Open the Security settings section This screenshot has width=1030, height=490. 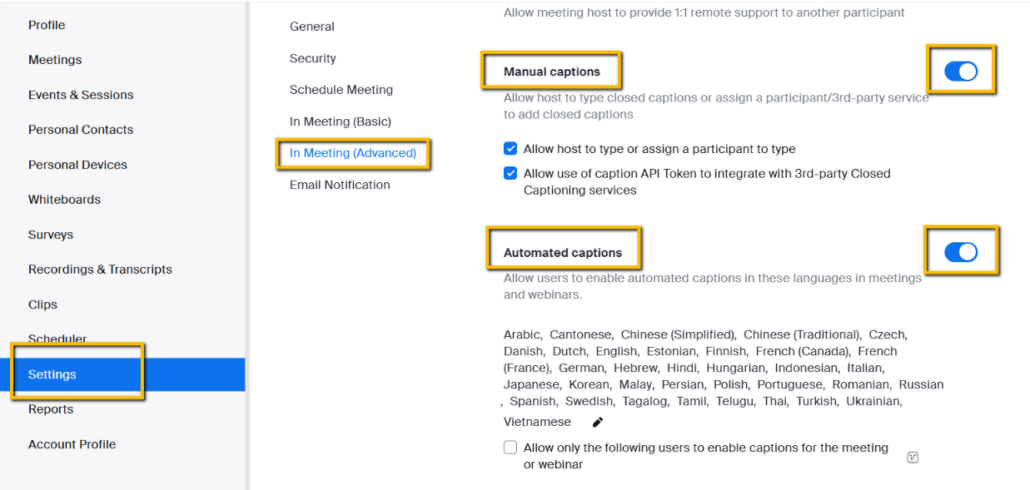tap(313, 58)
